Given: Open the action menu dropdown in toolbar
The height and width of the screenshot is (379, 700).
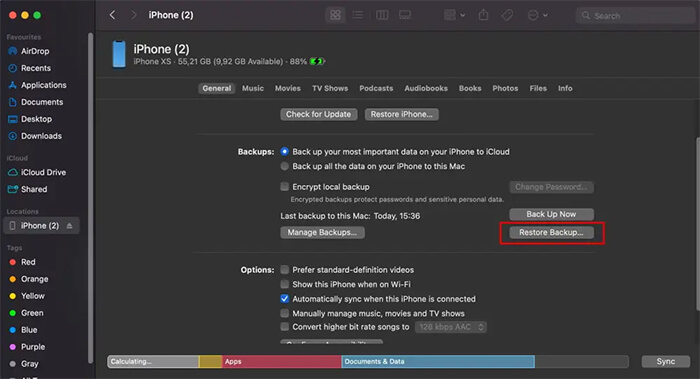Looking at the screenshot, I should click(x=538, y=15).
